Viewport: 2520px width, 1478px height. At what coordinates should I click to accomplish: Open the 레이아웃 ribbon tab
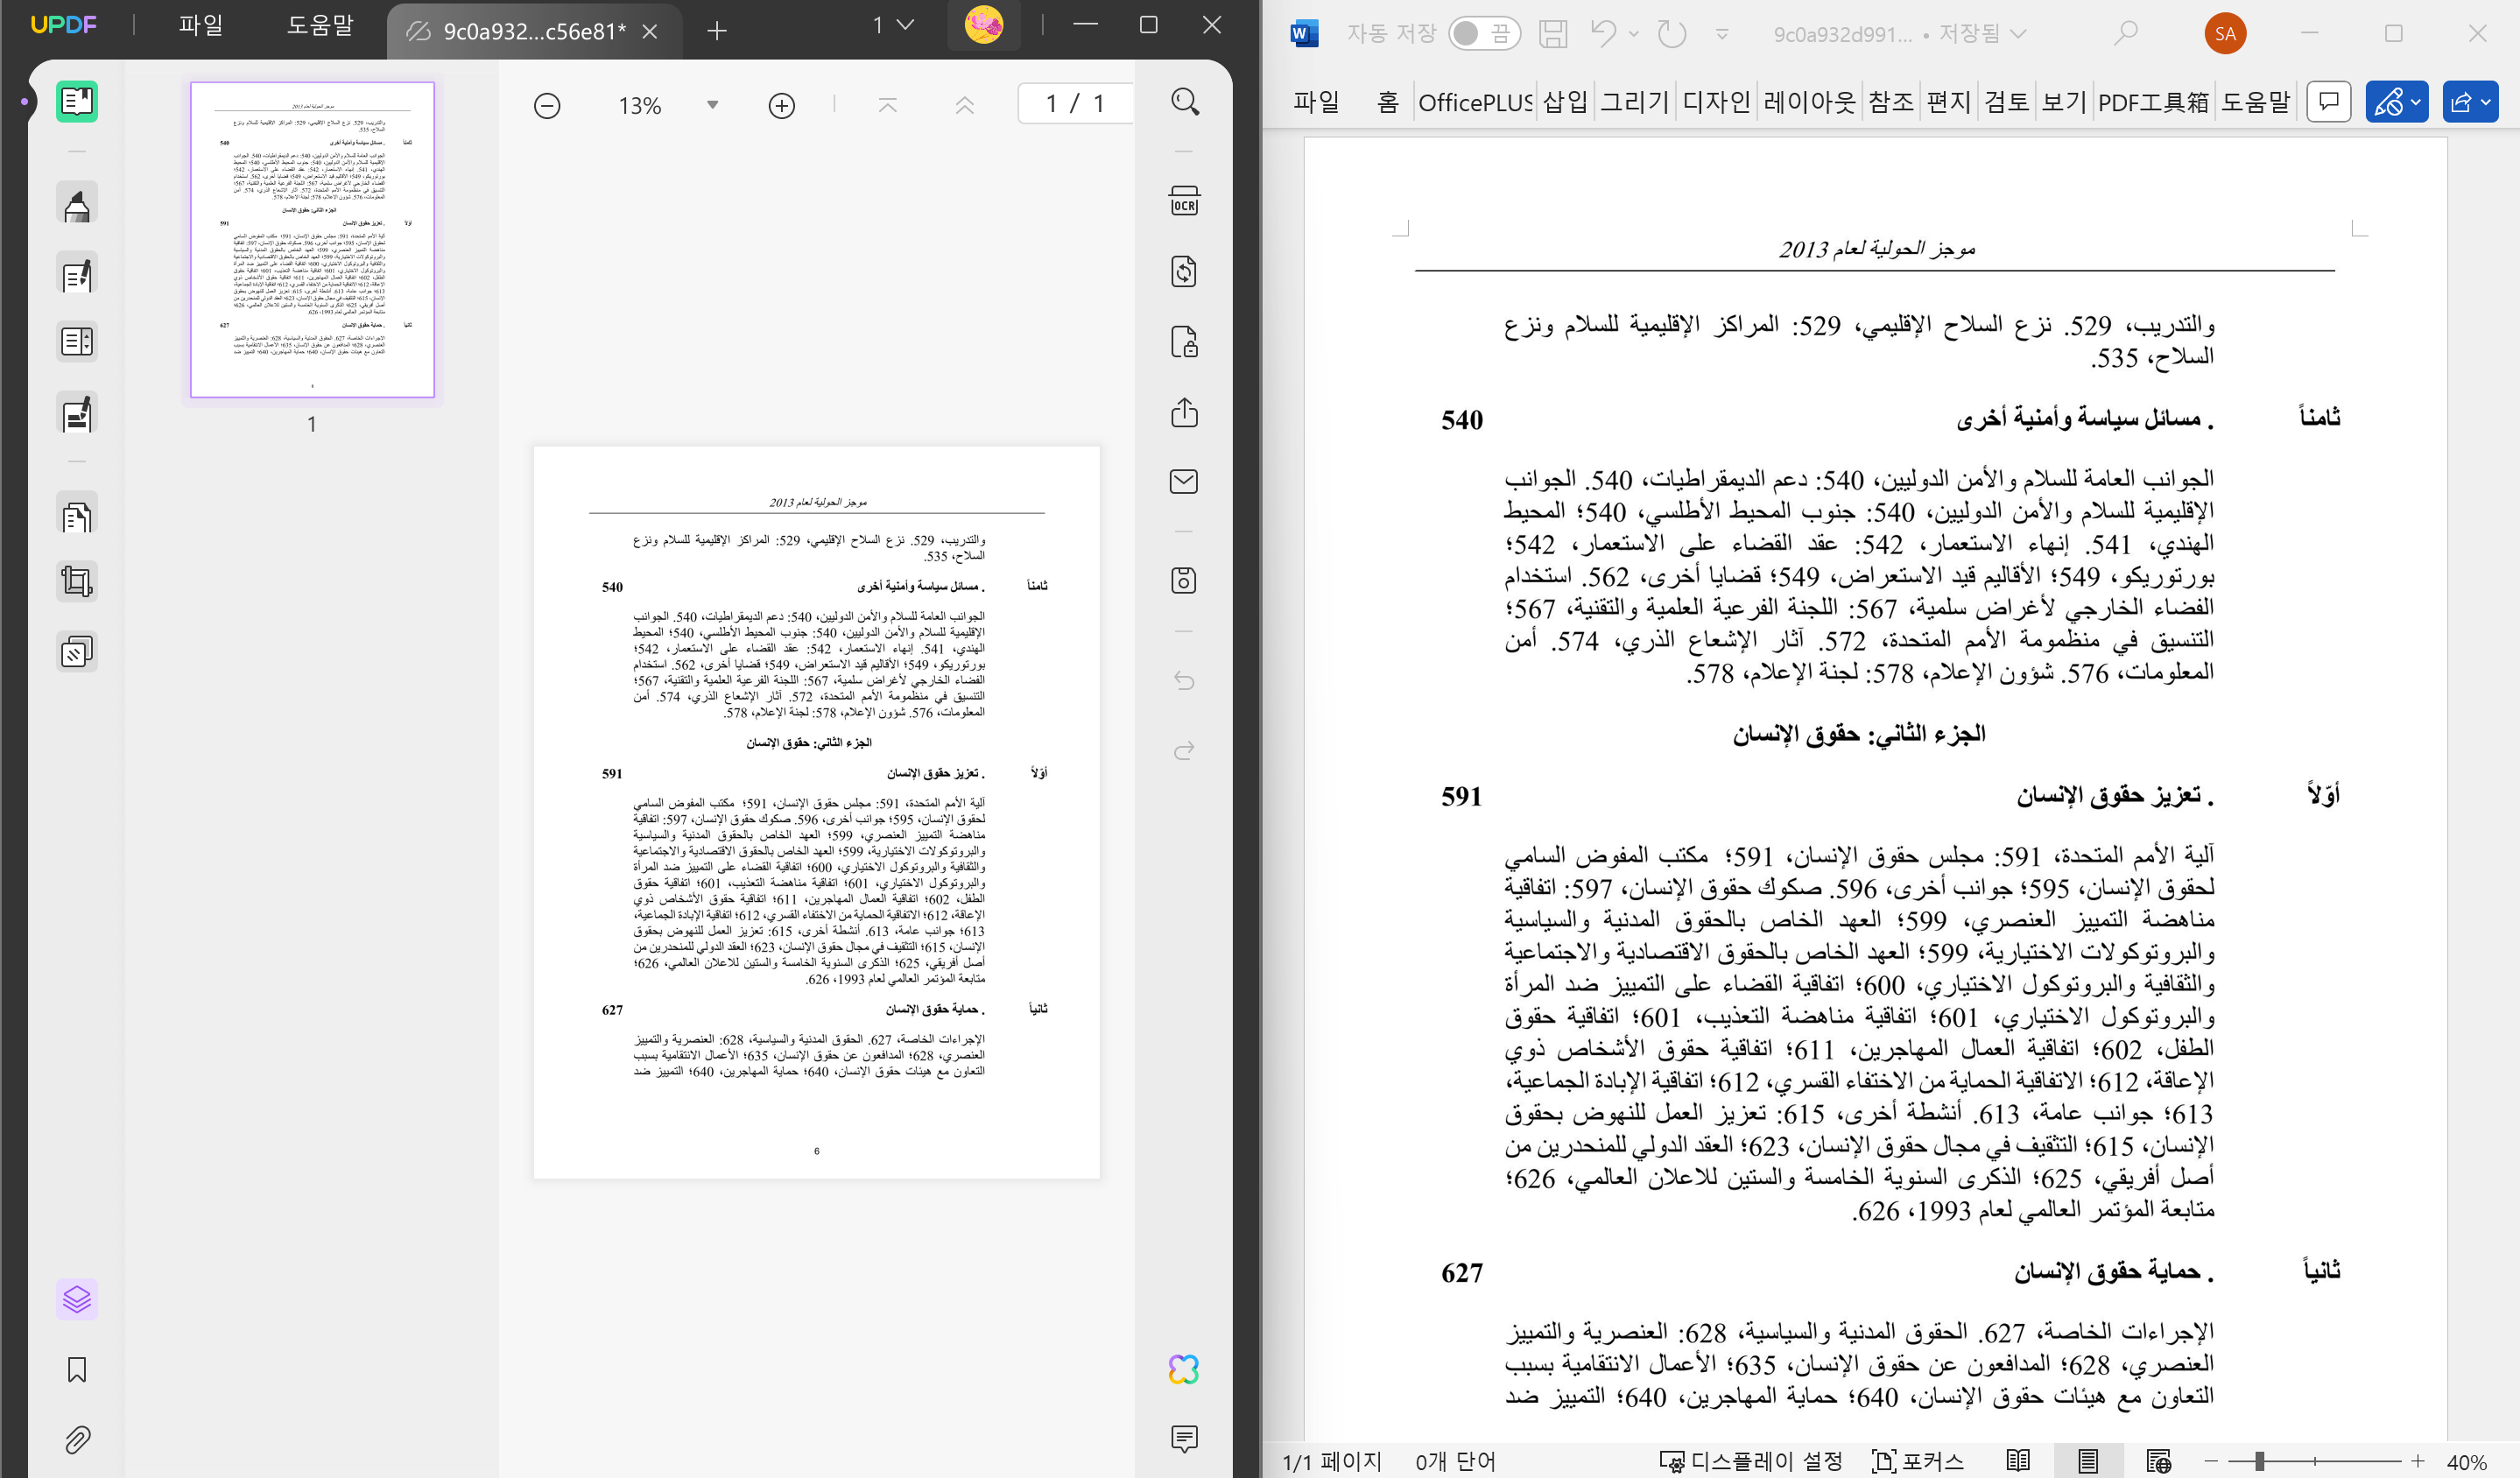coord(1809,102)
